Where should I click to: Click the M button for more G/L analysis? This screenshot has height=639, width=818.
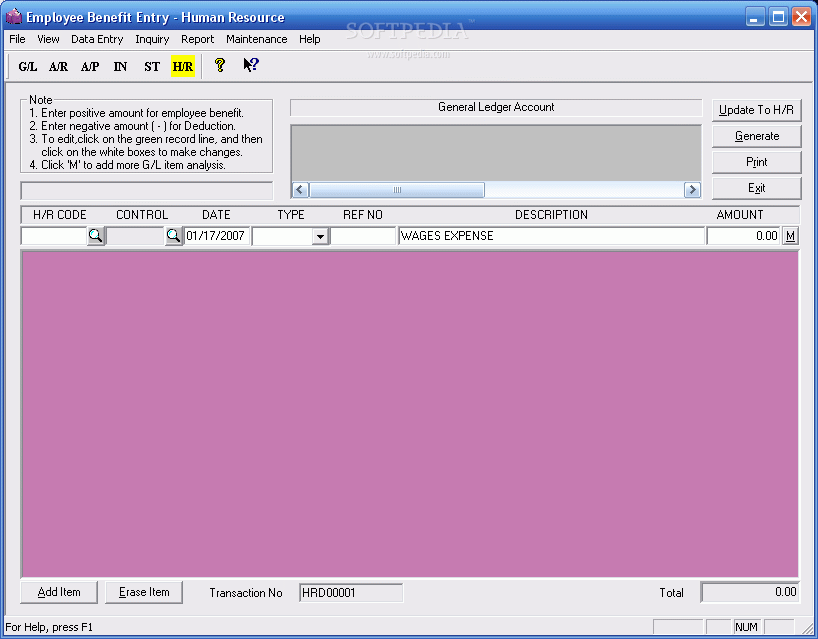coord(790,236)
